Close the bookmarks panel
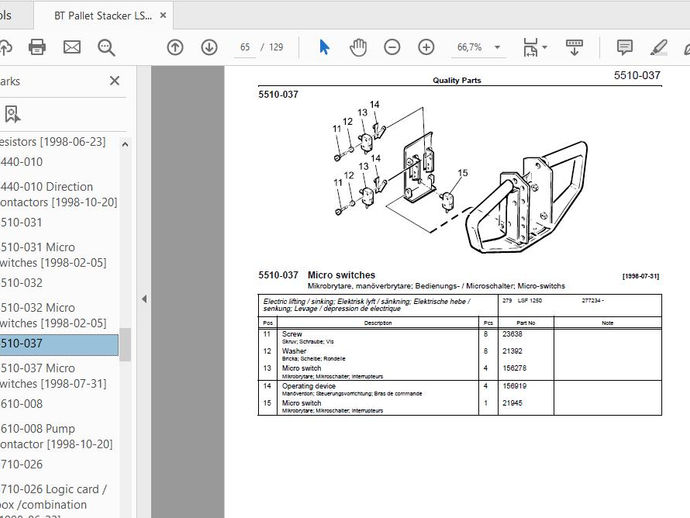Image resolution: width=690 pixels, height=518 pixels. tap(114, 81)
